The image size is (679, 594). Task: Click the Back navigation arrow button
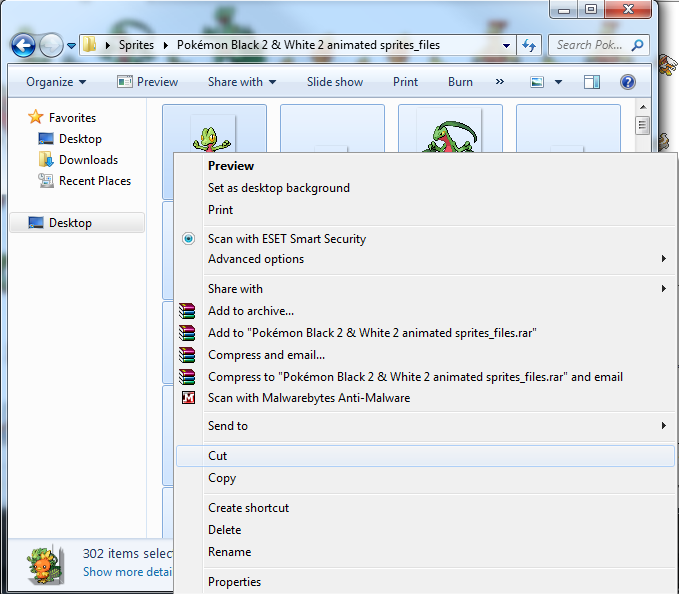pyautogui.click(x=23, y=45)
